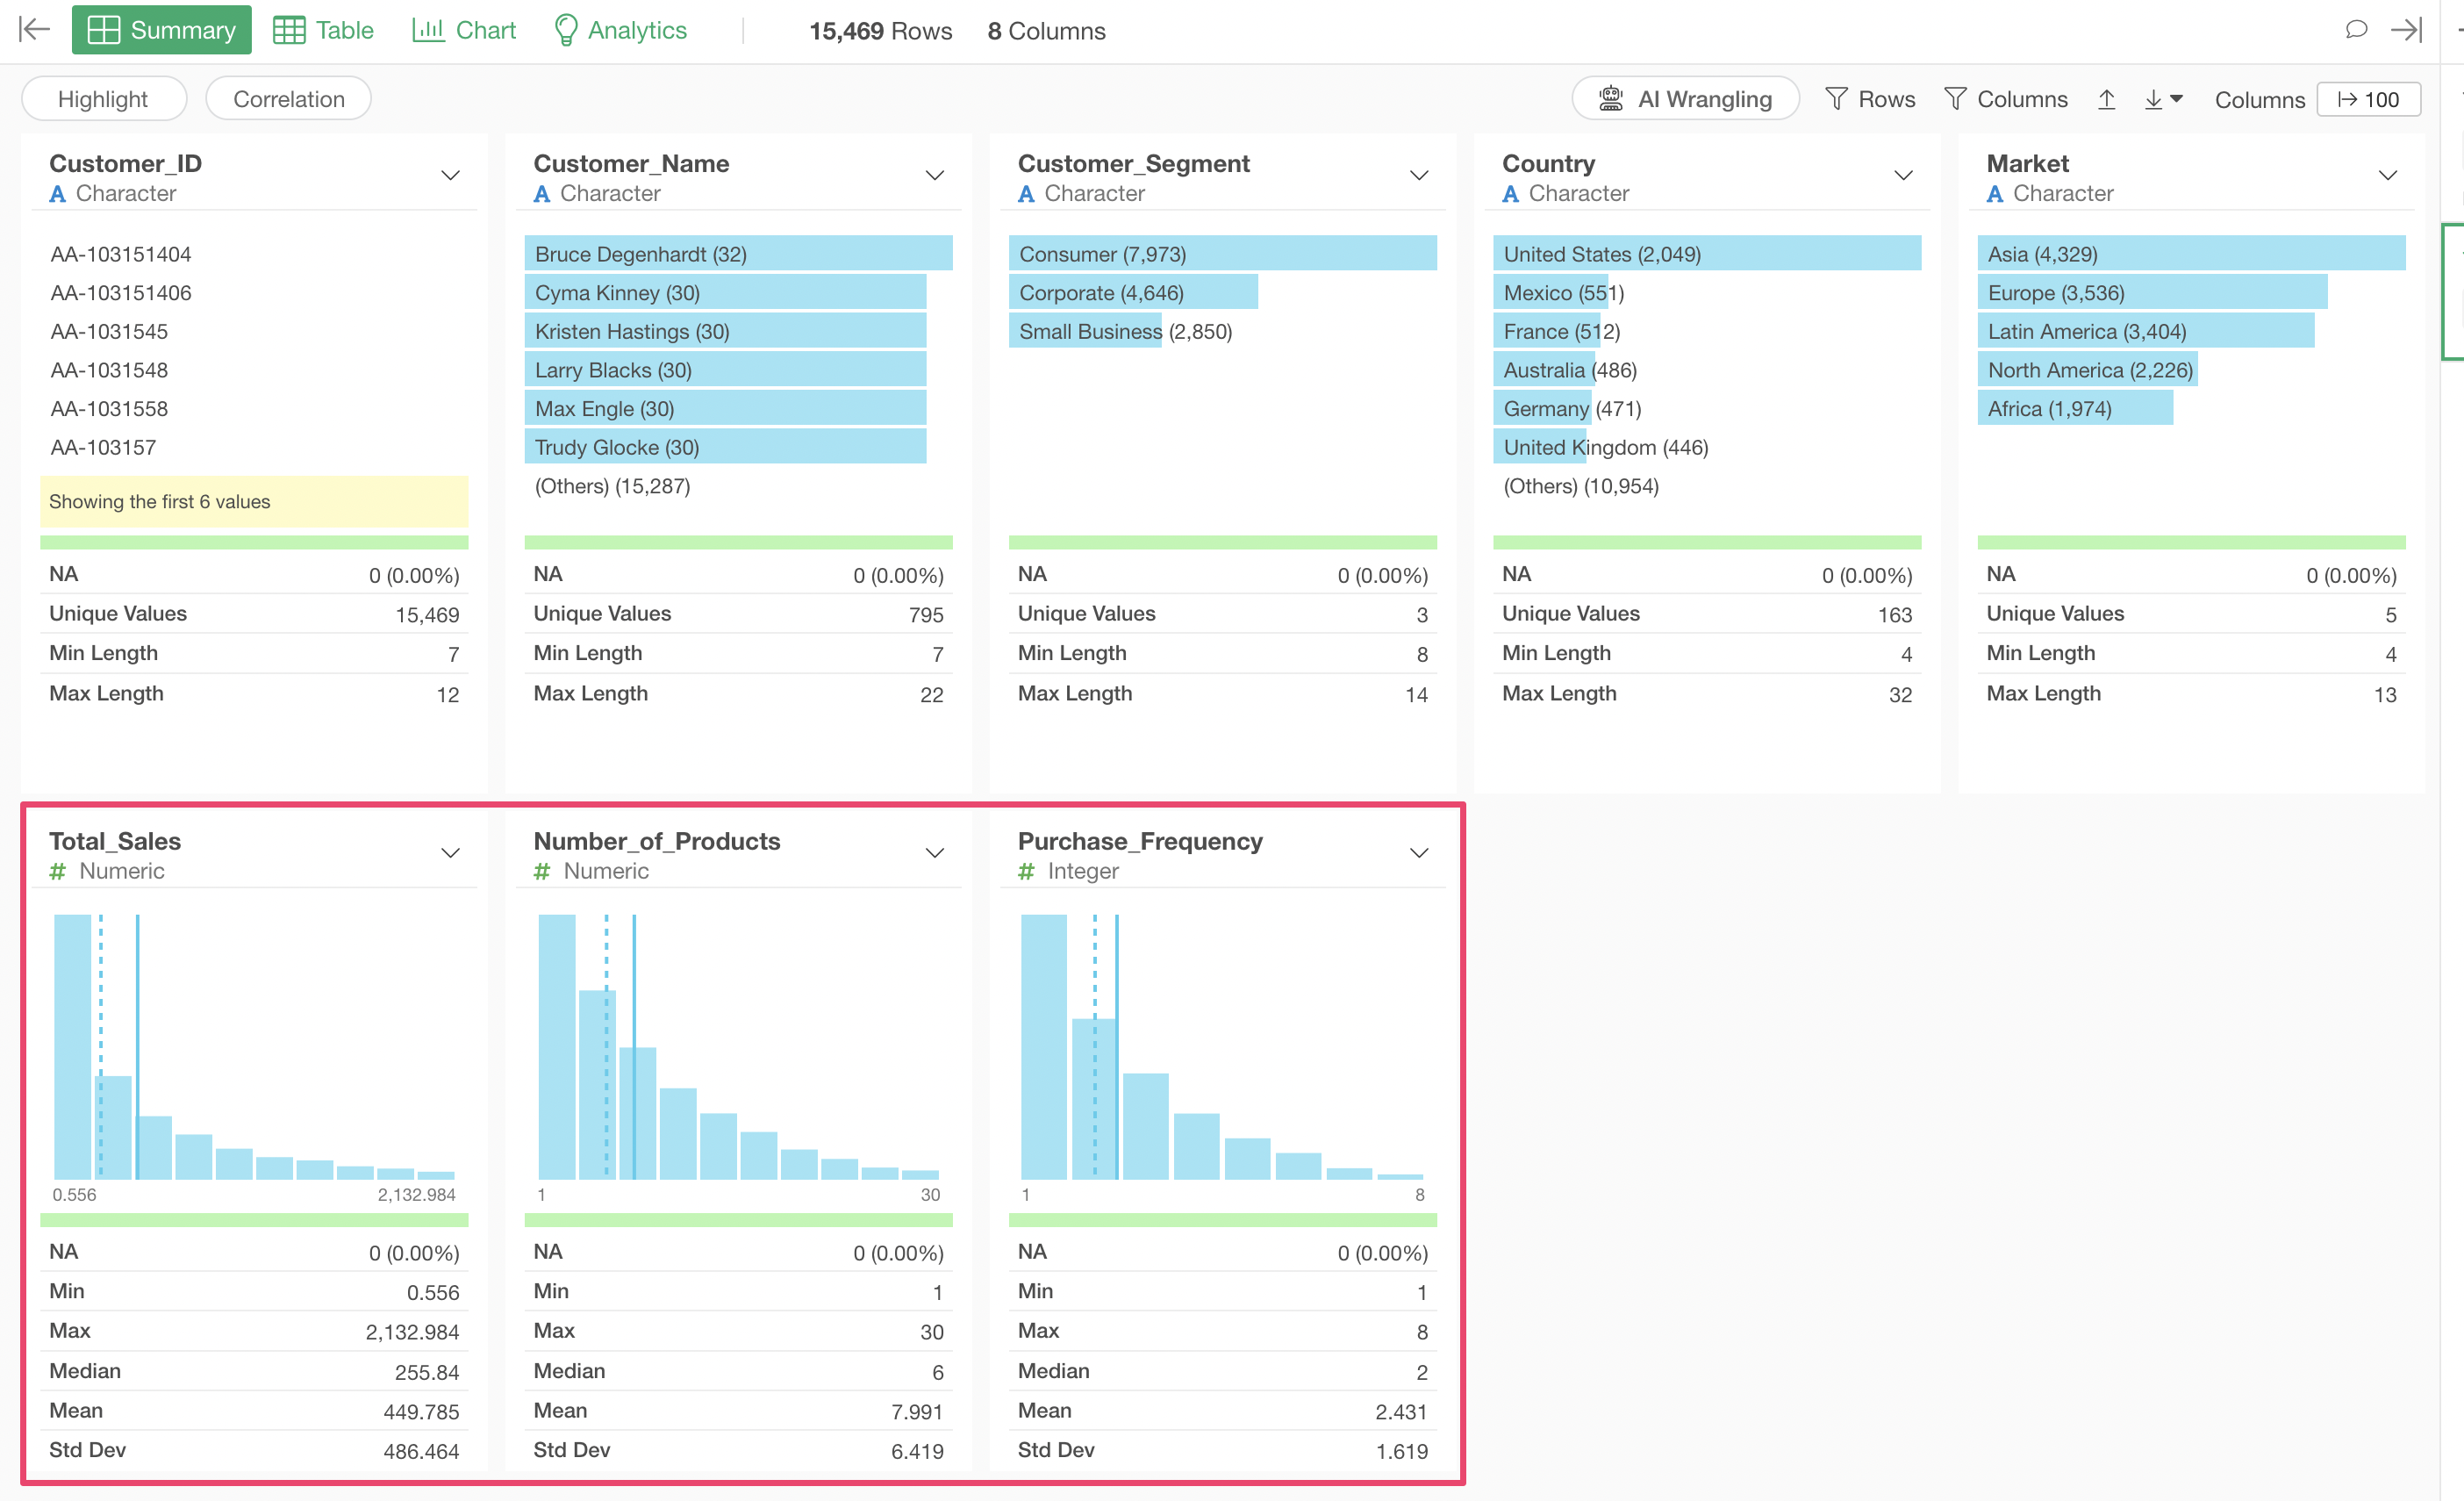This screenshot has height=1501, width=2464.
Task: Click the collapse-right panel arrow icon
Action: [2406, 30]
